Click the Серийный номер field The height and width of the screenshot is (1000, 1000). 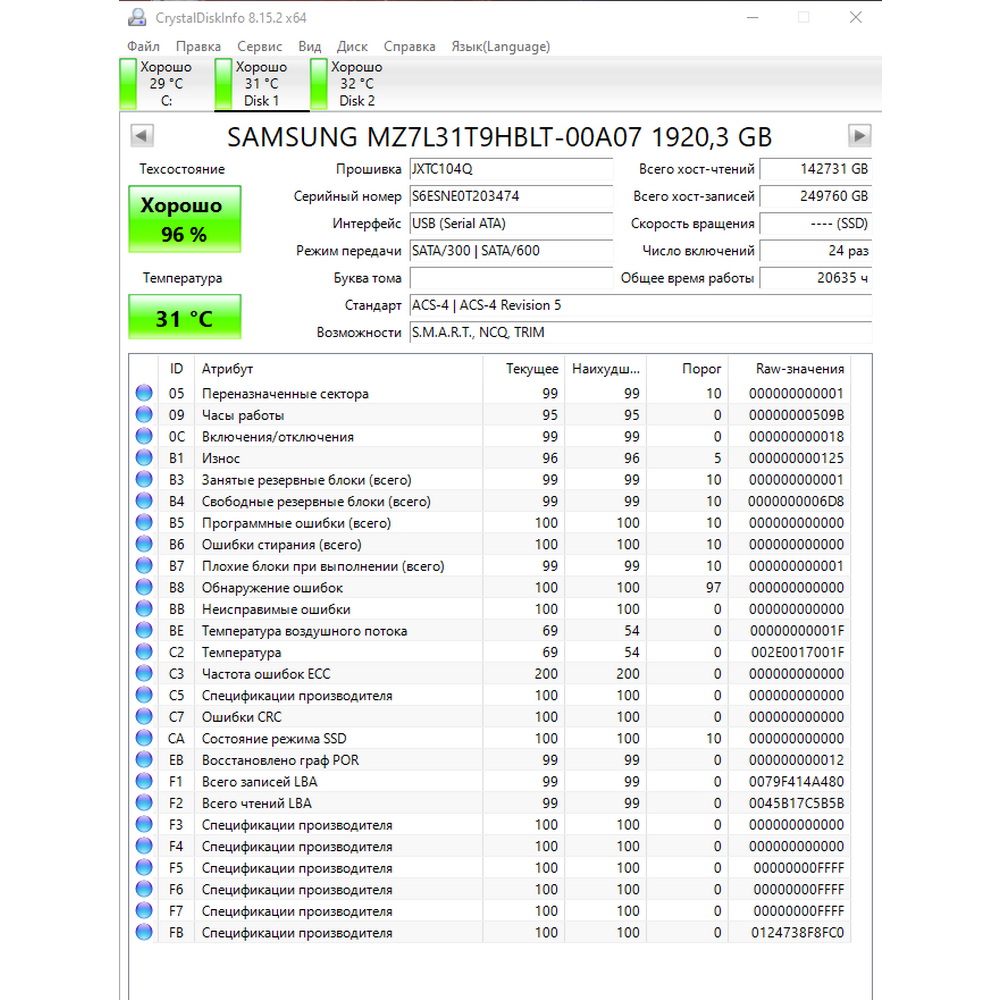(511, 196)
